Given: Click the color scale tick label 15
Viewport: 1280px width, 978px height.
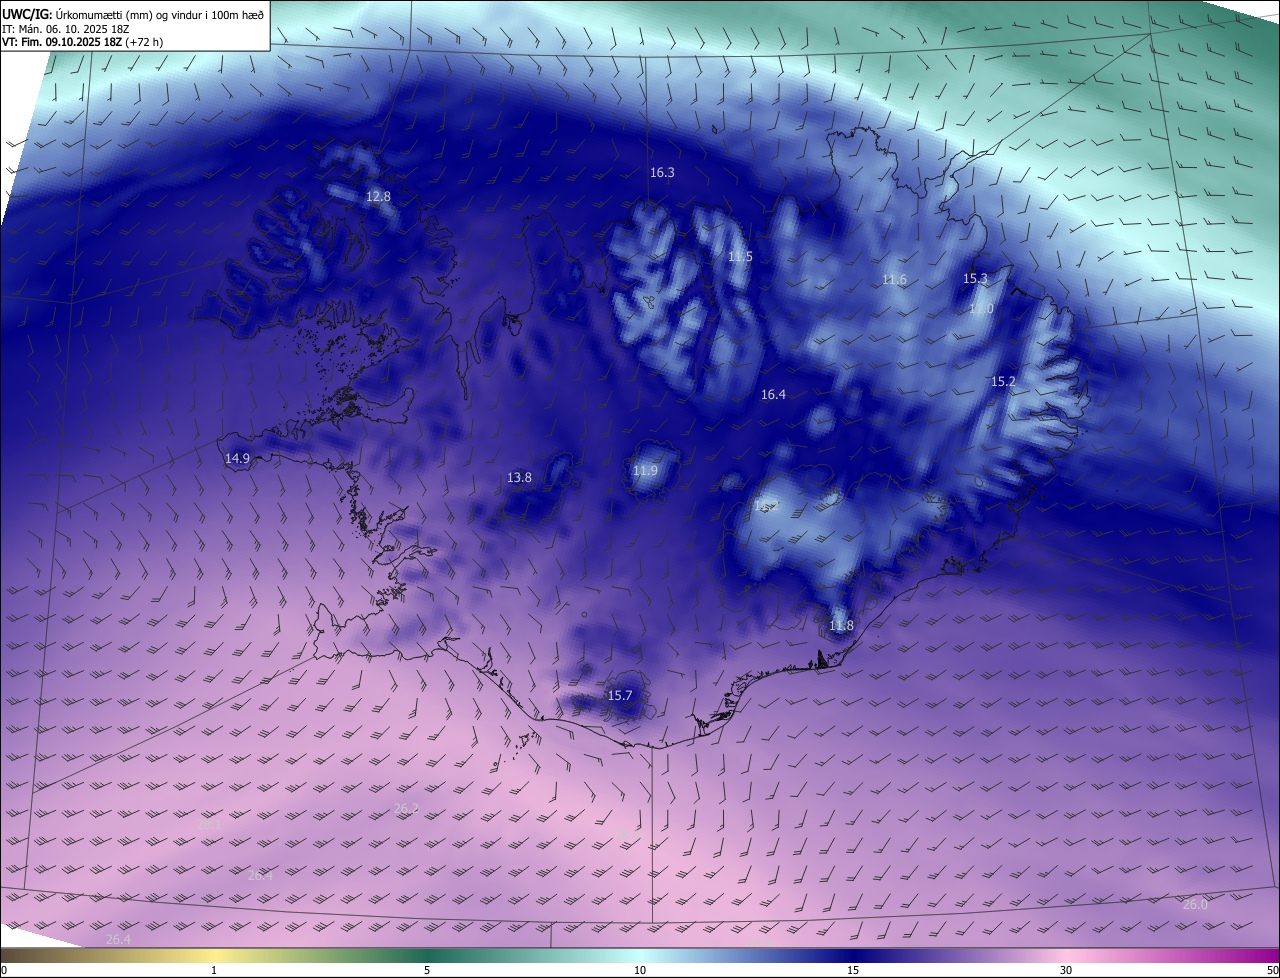Looking at the screenshot, I should (853, 970).
